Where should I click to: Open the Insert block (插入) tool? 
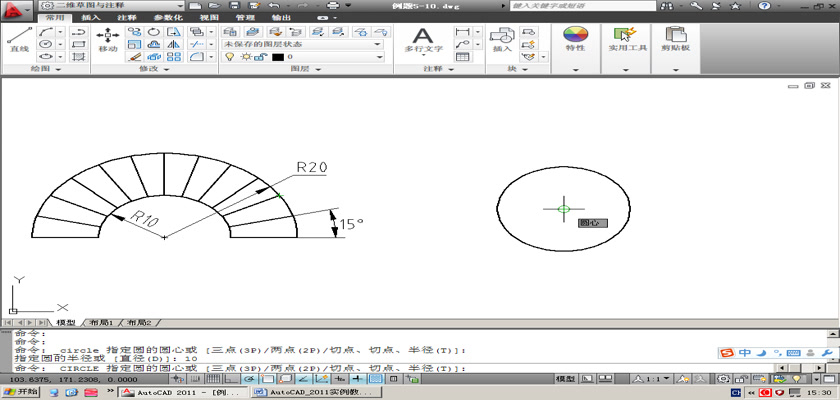coord(502,41)
